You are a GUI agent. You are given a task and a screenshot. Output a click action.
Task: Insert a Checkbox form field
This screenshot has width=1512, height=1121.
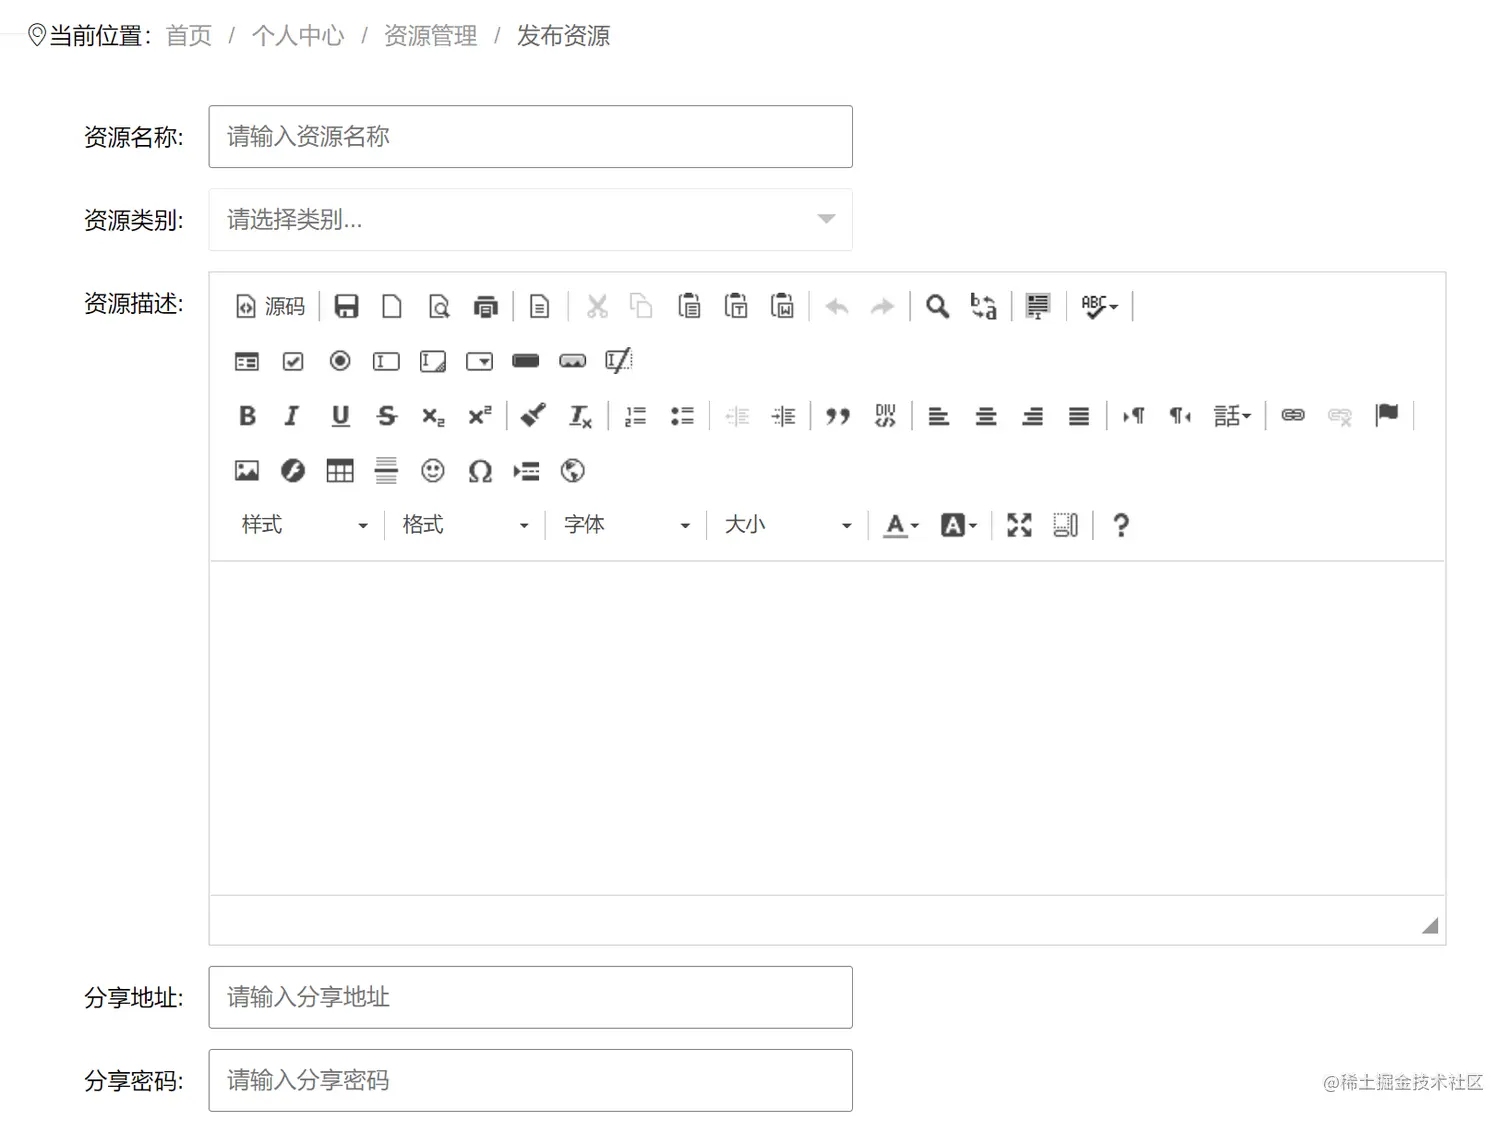coord(293,361)
